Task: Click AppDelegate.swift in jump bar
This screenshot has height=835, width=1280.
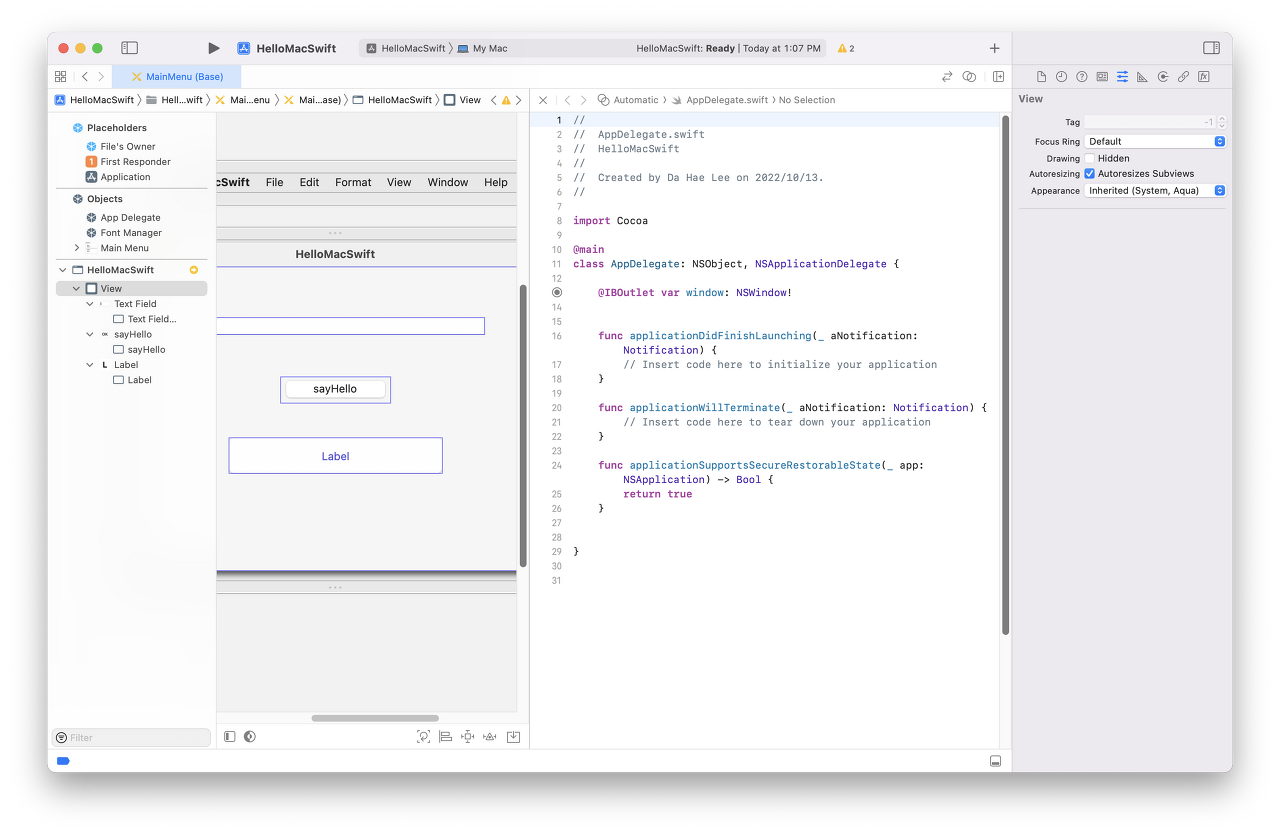Action: pyautogui.click(x=720, y=100)
